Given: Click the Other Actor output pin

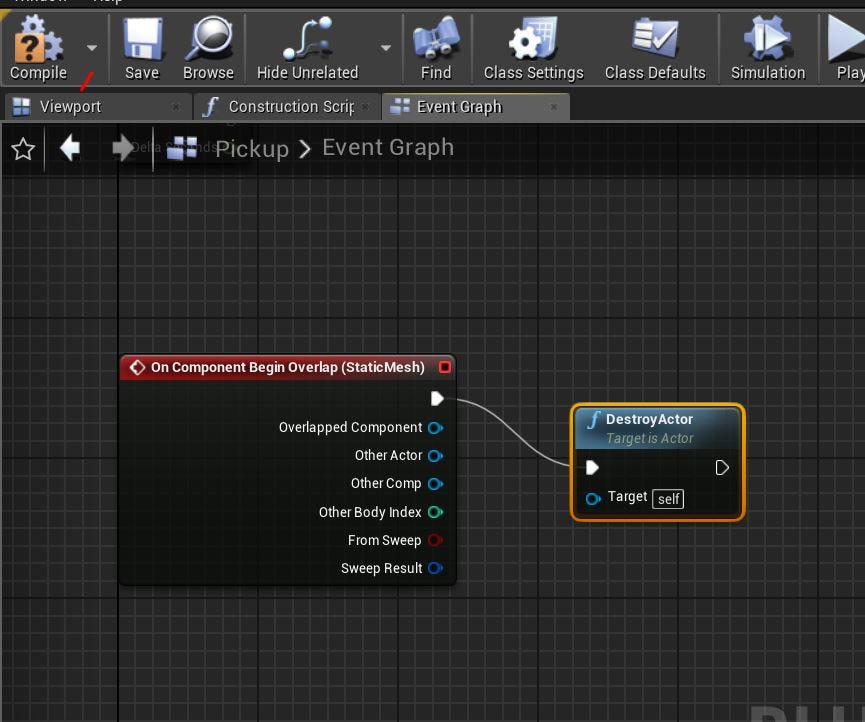Looking at the screenshot, I should tap(435, 456).
